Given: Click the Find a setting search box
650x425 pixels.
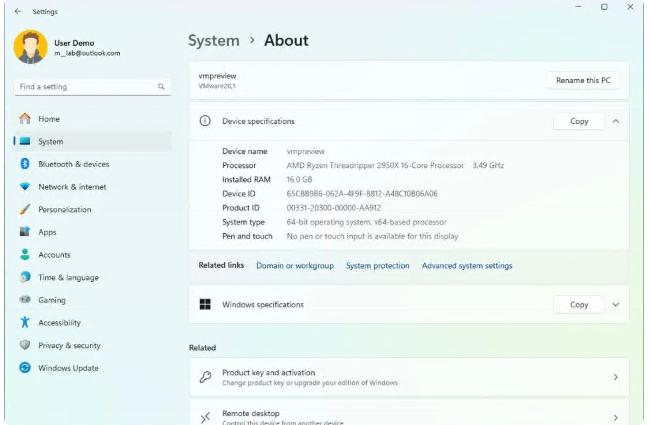Looking at the screenshot, I should pos(85,87).
